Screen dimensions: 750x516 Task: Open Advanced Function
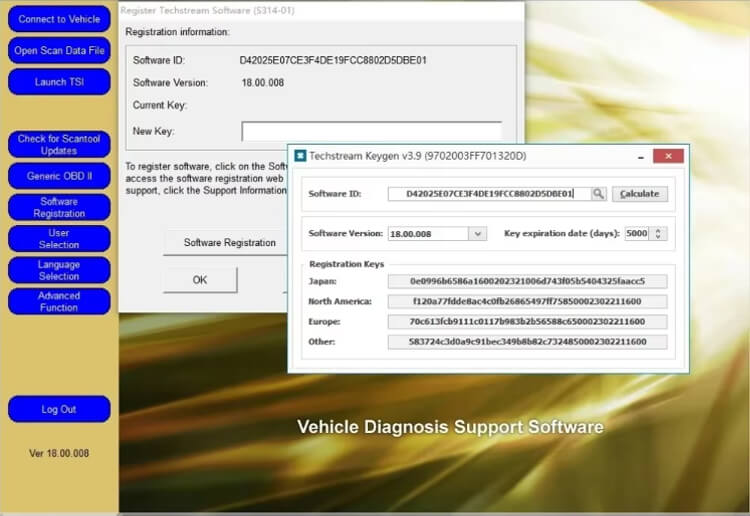59,301
